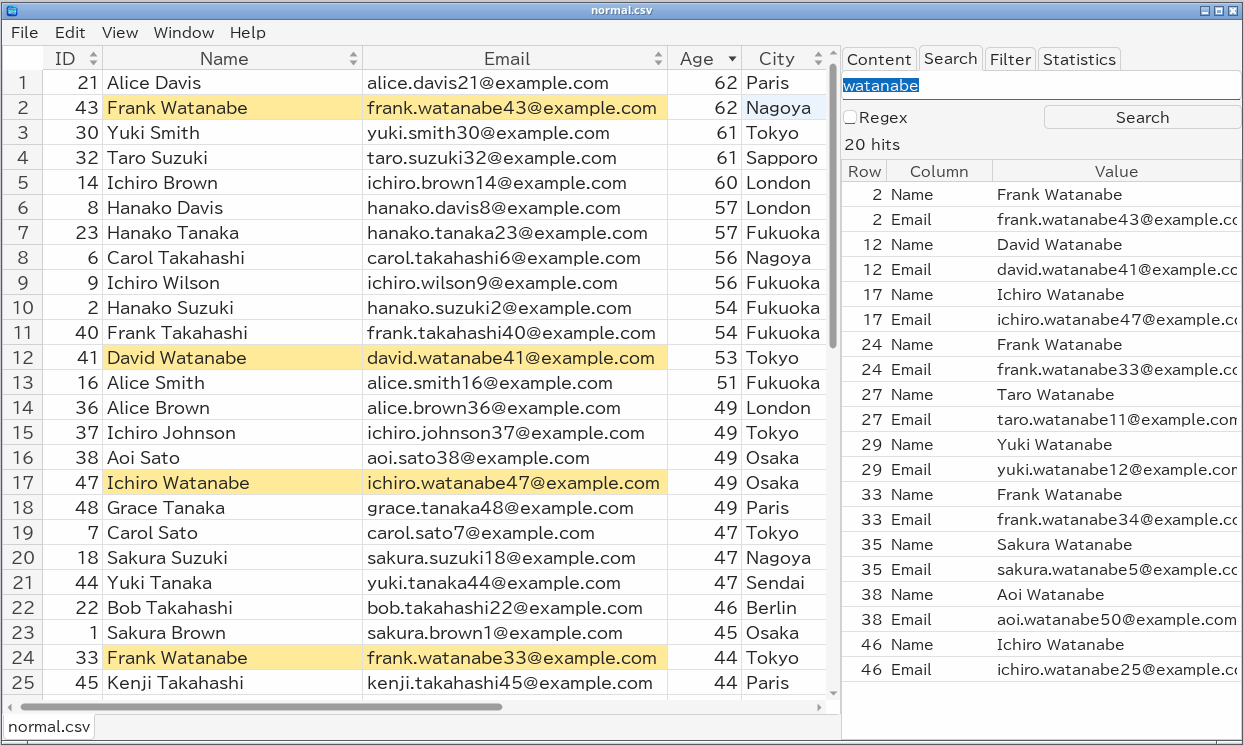Screen dimensions: 1244x746
Task: Click the descending sort arrow in the Age header
Action: (x=733, y=59)
